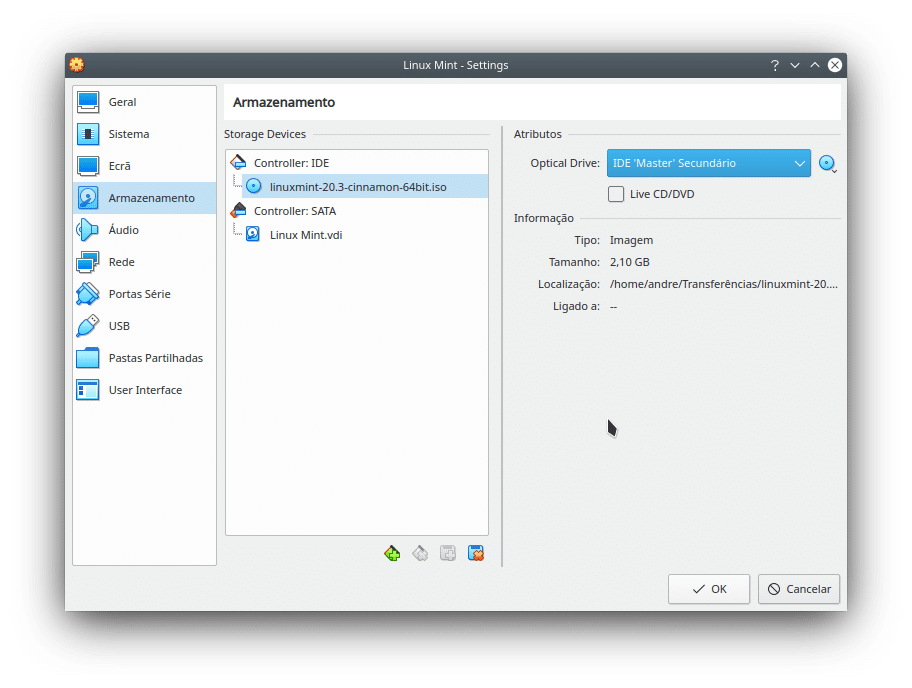Click the add attachment icon
912x688 pixels.
click(x=448, y=553)
